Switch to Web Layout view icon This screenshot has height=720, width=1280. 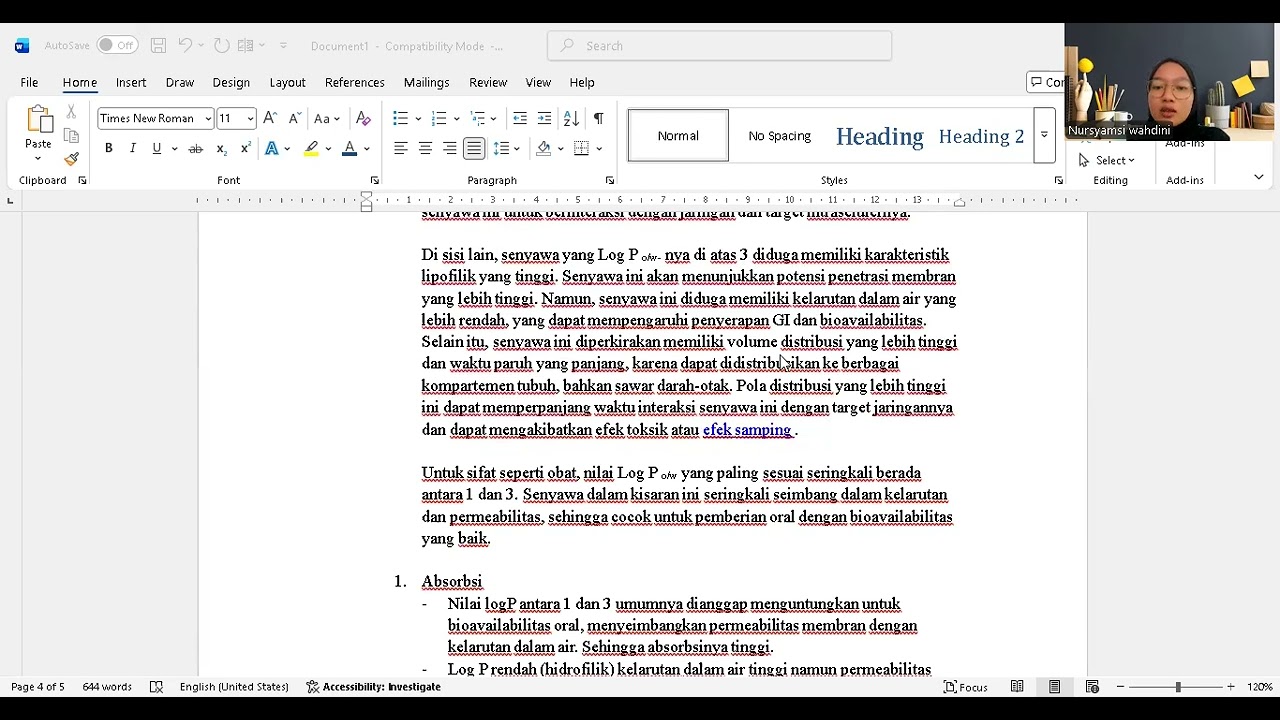(x=1092, y=687)
